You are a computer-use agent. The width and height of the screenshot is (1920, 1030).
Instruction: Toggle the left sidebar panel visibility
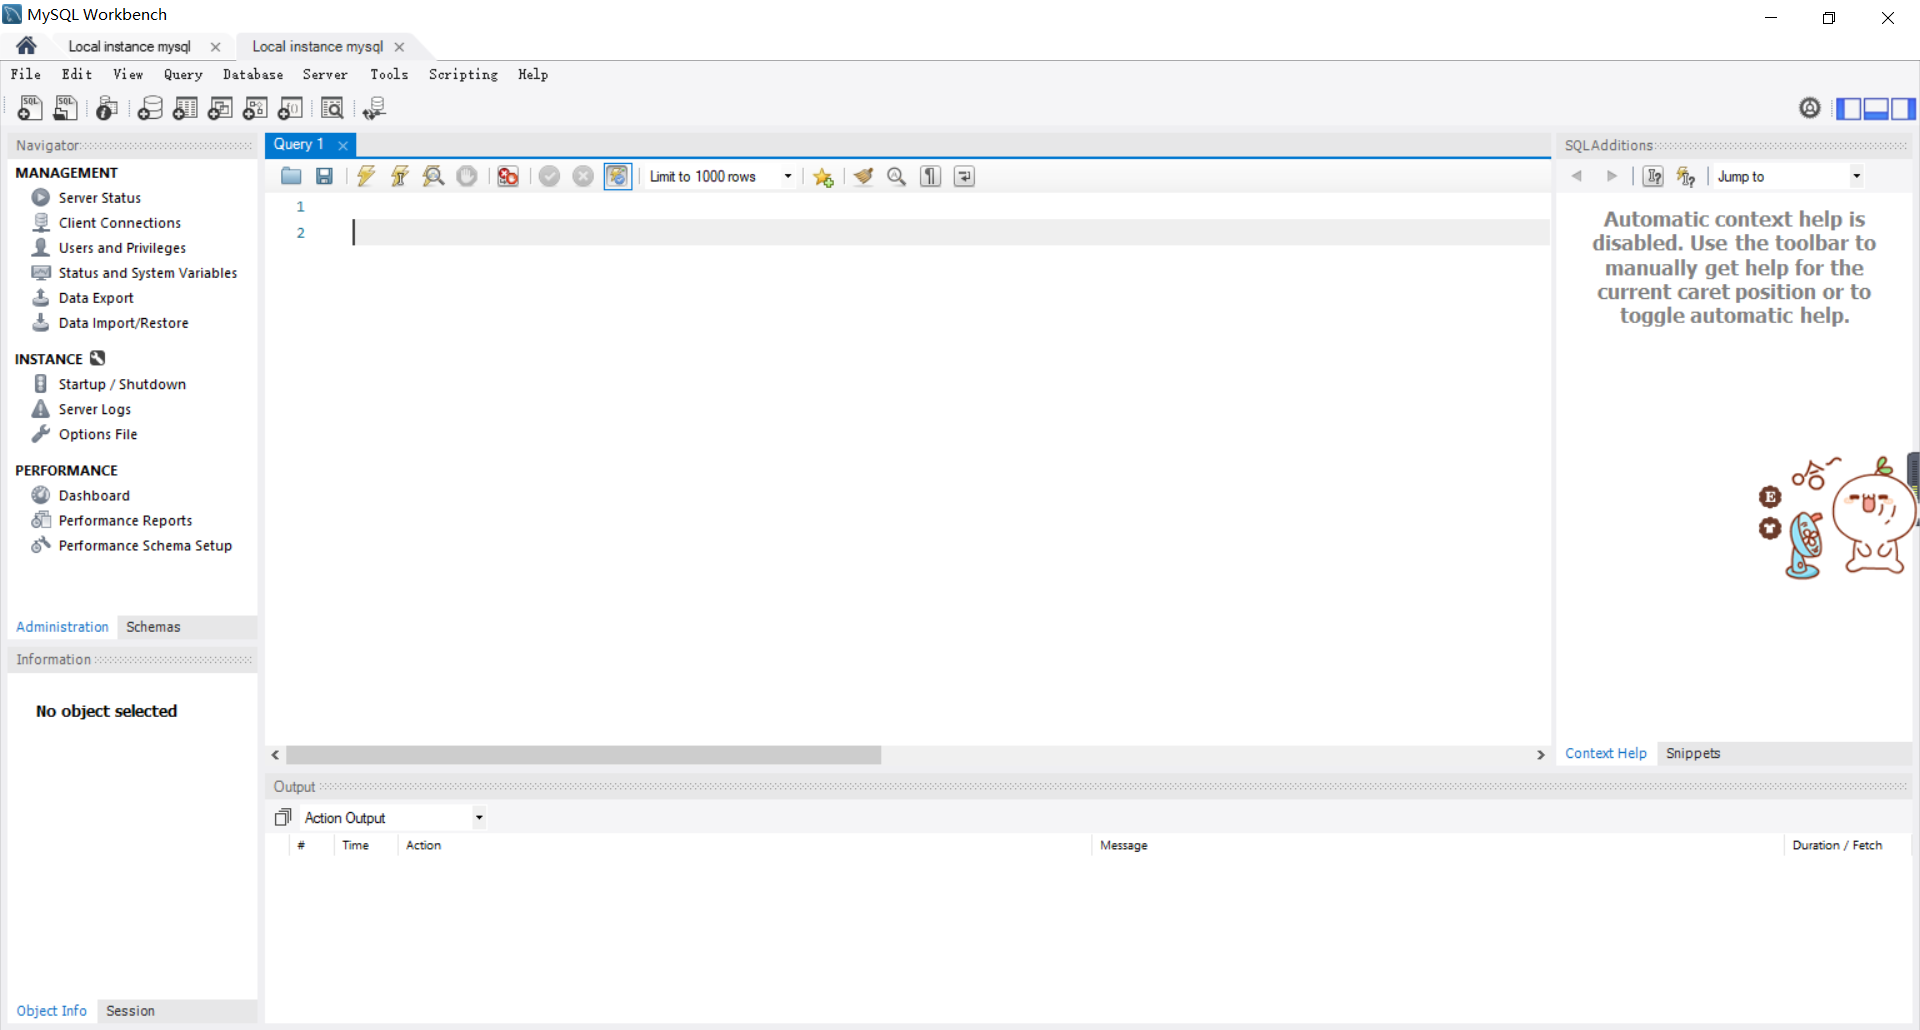coord(1849,108)
